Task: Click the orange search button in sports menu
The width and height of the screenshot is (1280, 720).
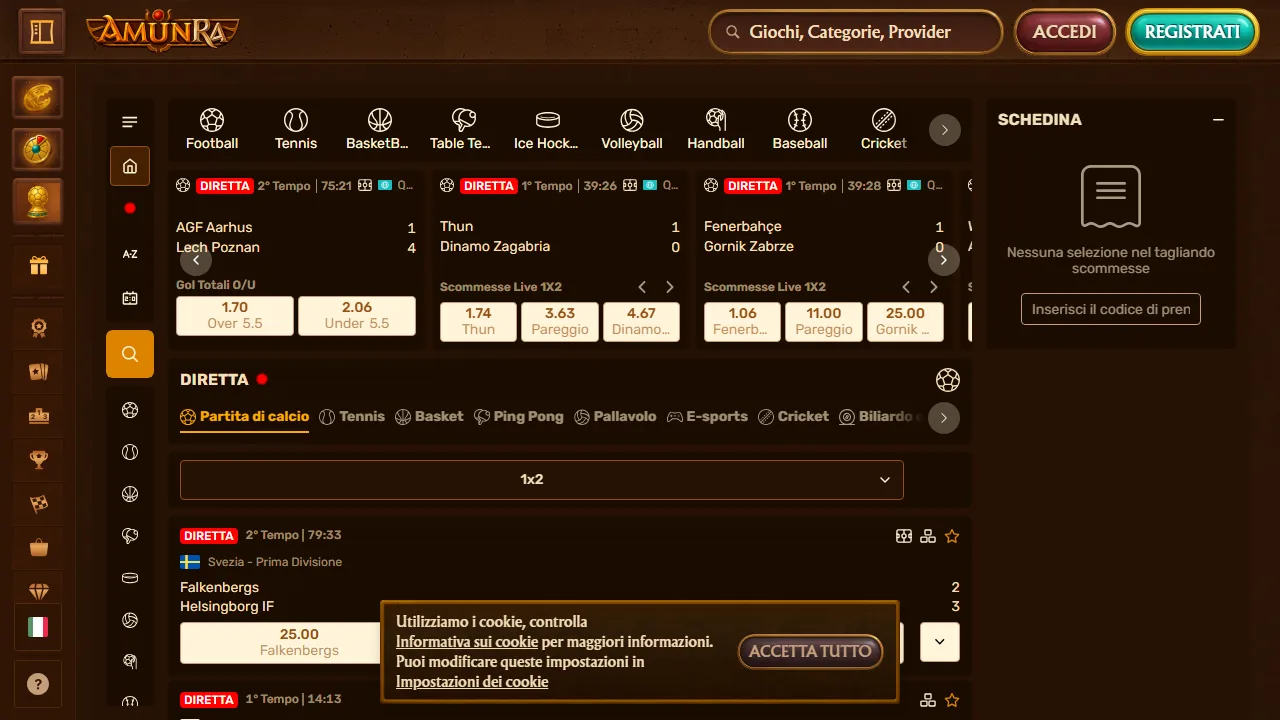Action: [x=130, y=354]
